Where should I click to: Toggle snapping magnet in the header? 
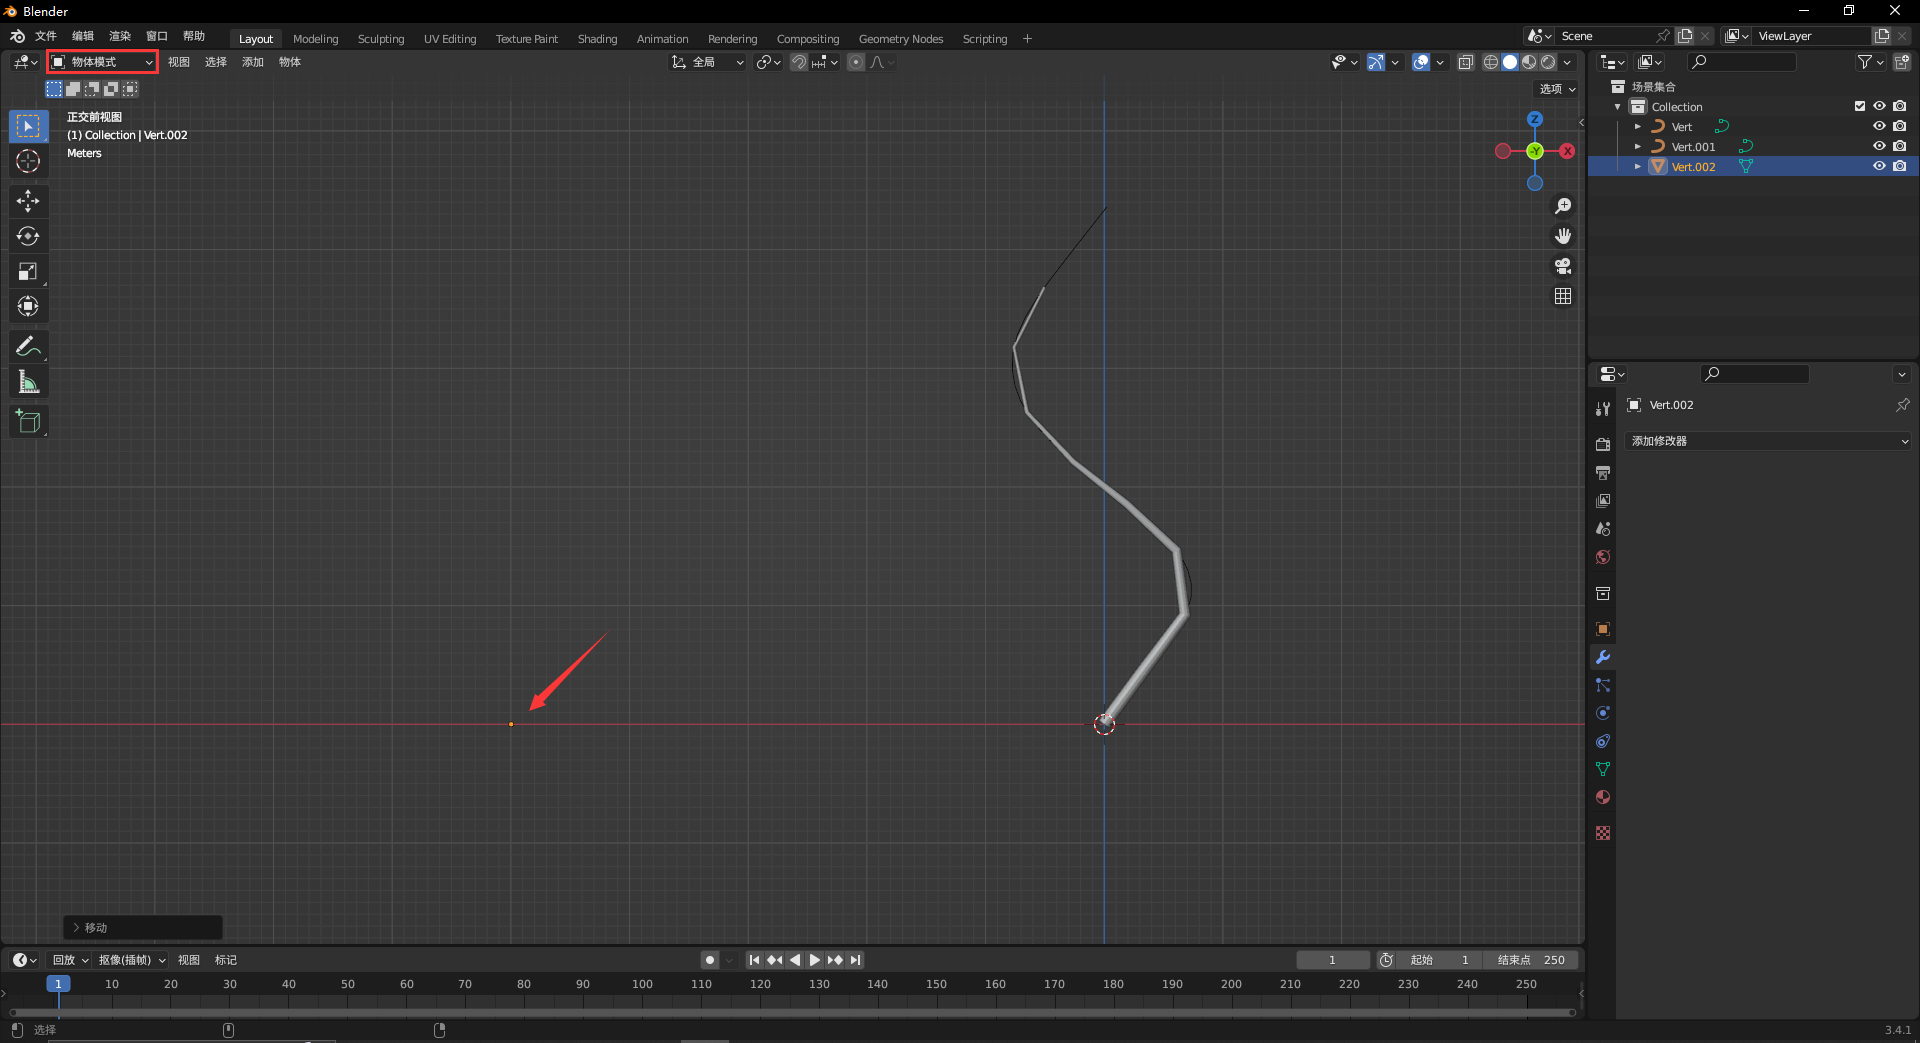tap(799, 62)
